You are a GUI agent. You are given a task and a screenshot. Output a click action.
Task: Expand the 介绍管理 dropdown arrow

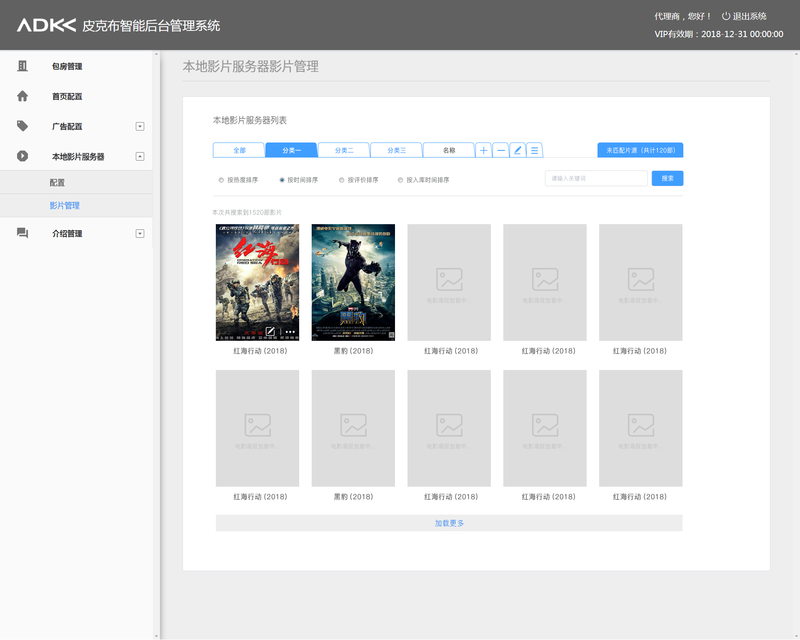coord(140,233)
